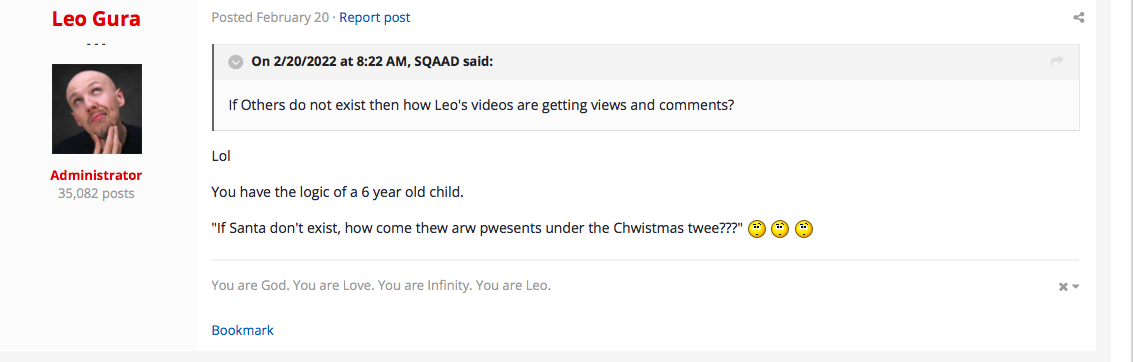The height and width of the screenshot is (362, 1133).
Task: Click the 35,082 posts count
Action: [96, 194]
